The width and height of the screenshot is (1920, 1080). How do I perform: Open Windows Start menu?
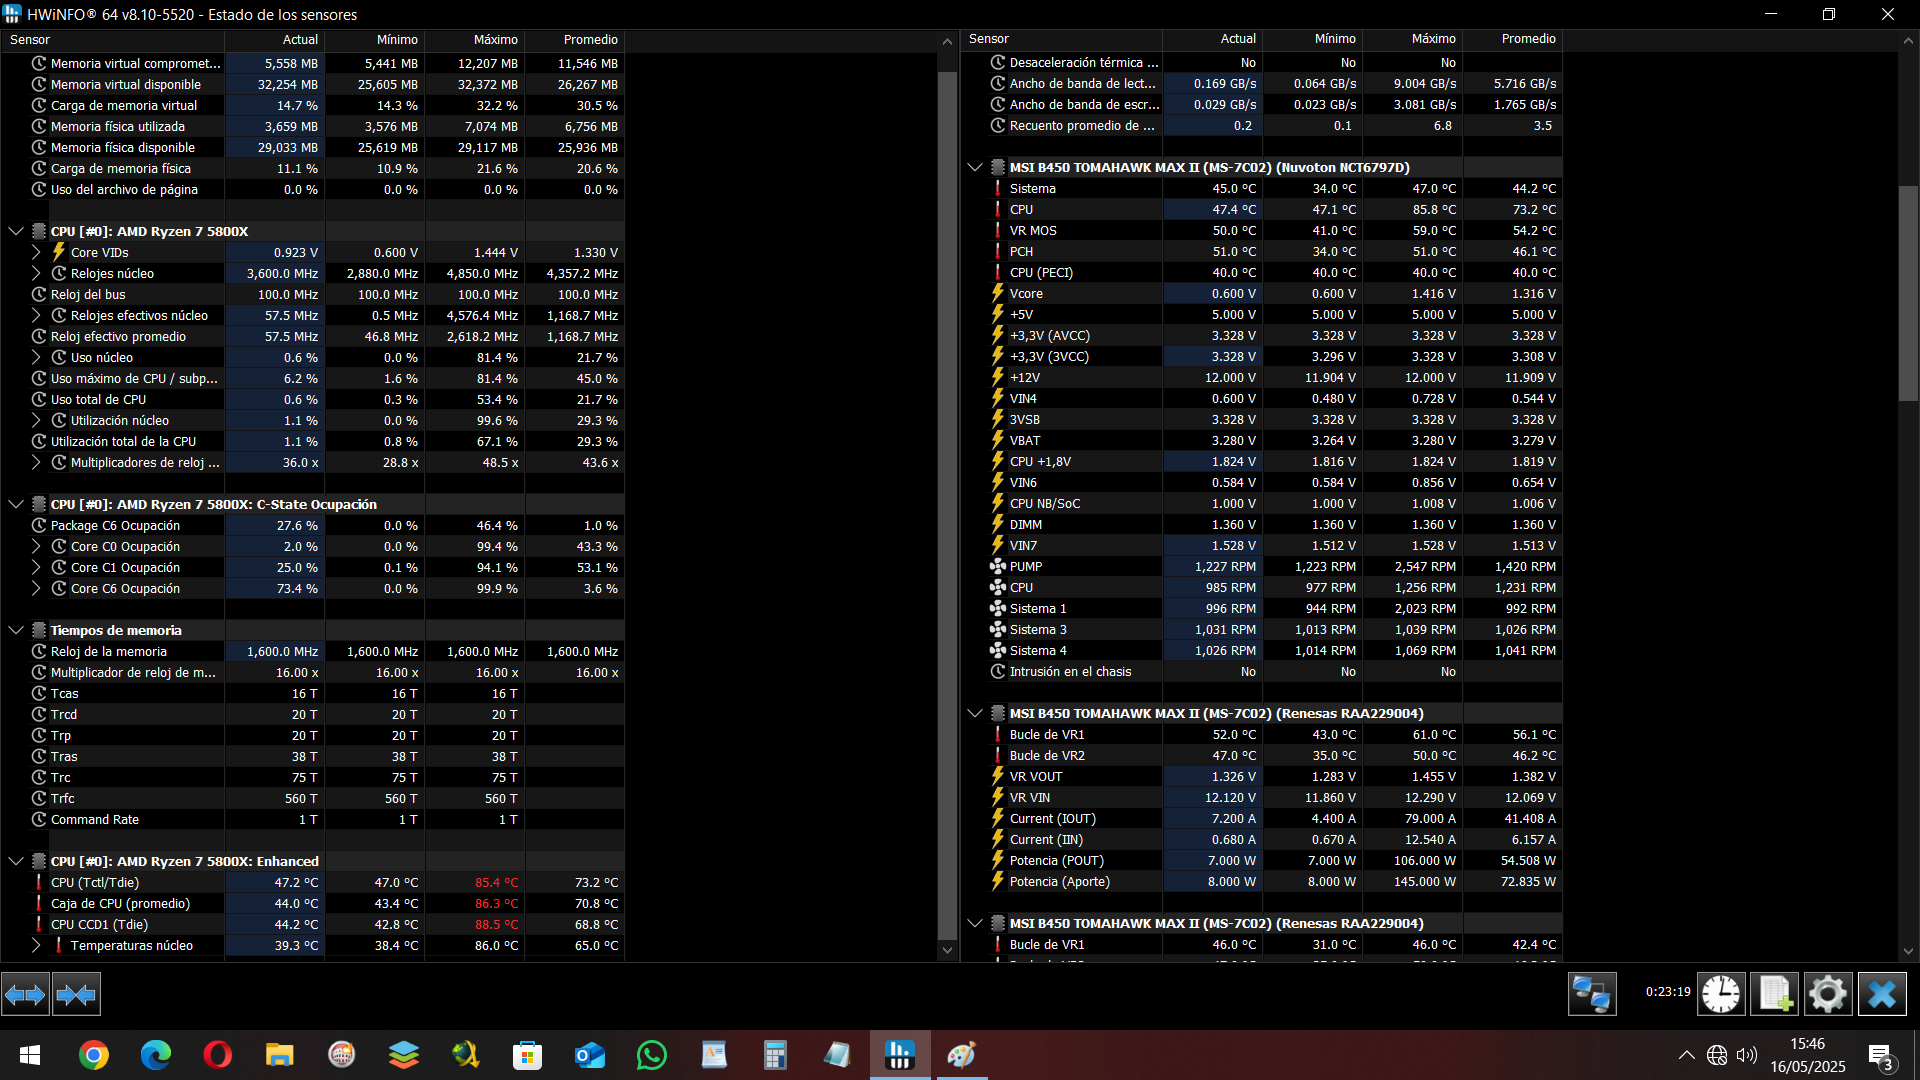(x=30, y=1055)
